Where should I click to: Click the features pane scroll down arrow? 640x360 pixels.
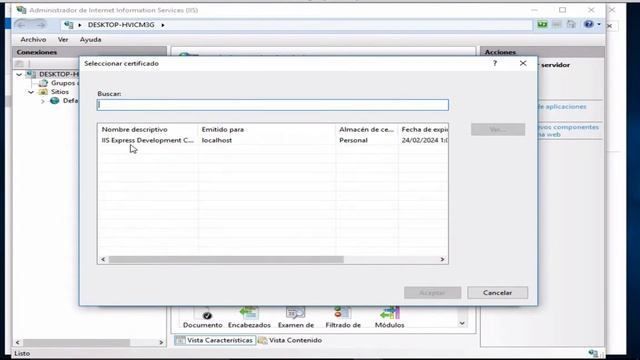[x=462, y=323]
